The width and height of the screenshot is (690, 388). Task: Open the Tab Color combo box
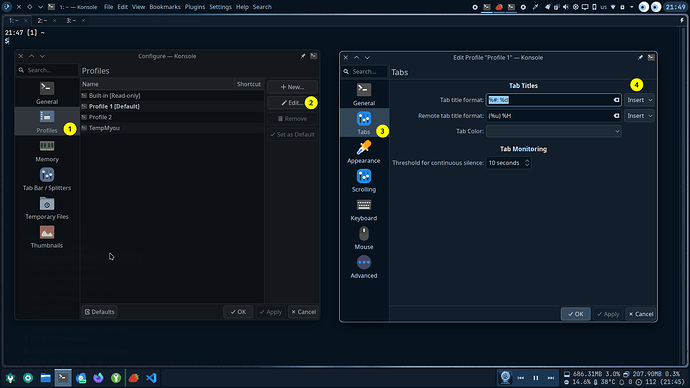554,131
